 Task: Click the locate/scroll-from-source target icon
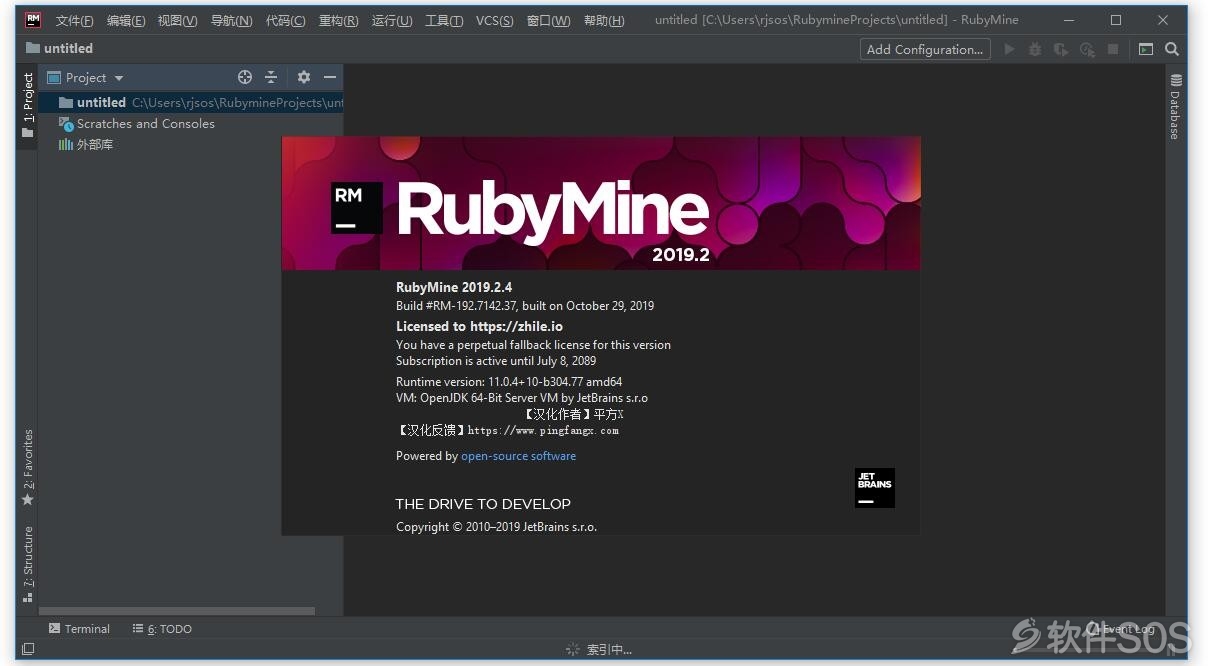point(245,77)
